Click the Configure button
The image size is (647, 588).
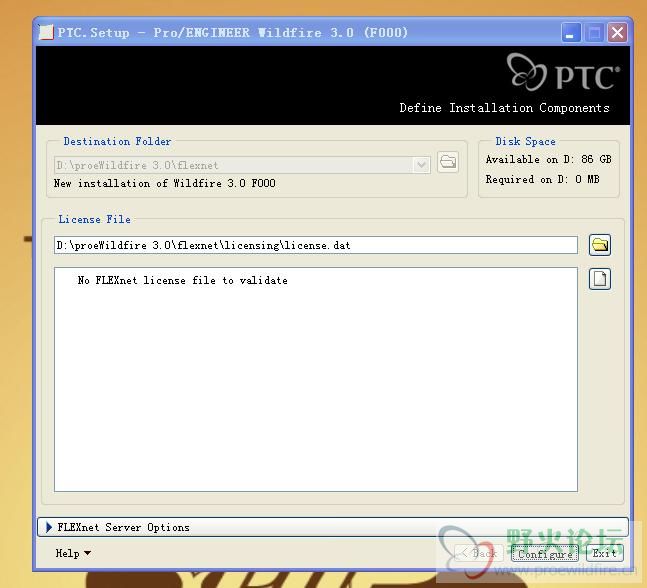coord(545,554)
